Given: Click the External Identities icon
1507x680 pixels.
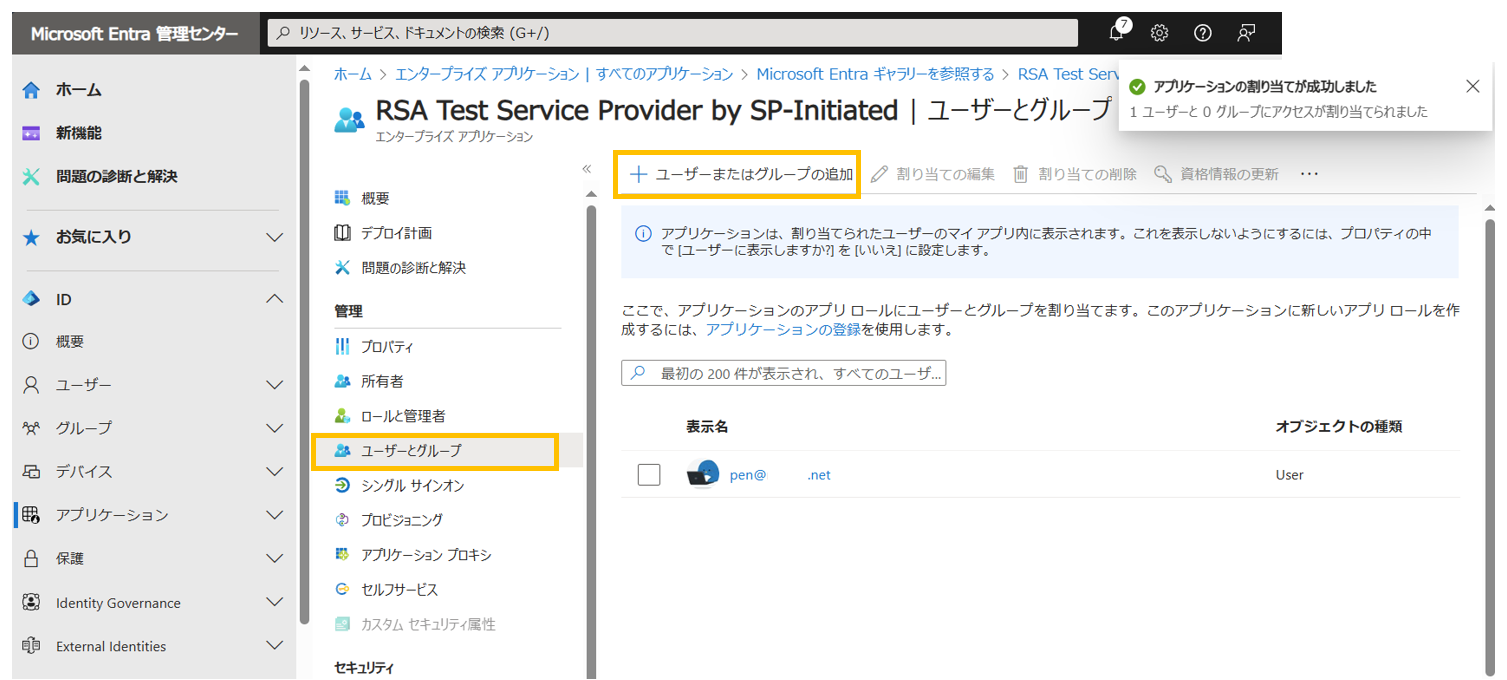Looking at the screenshot, I should 31,646.
